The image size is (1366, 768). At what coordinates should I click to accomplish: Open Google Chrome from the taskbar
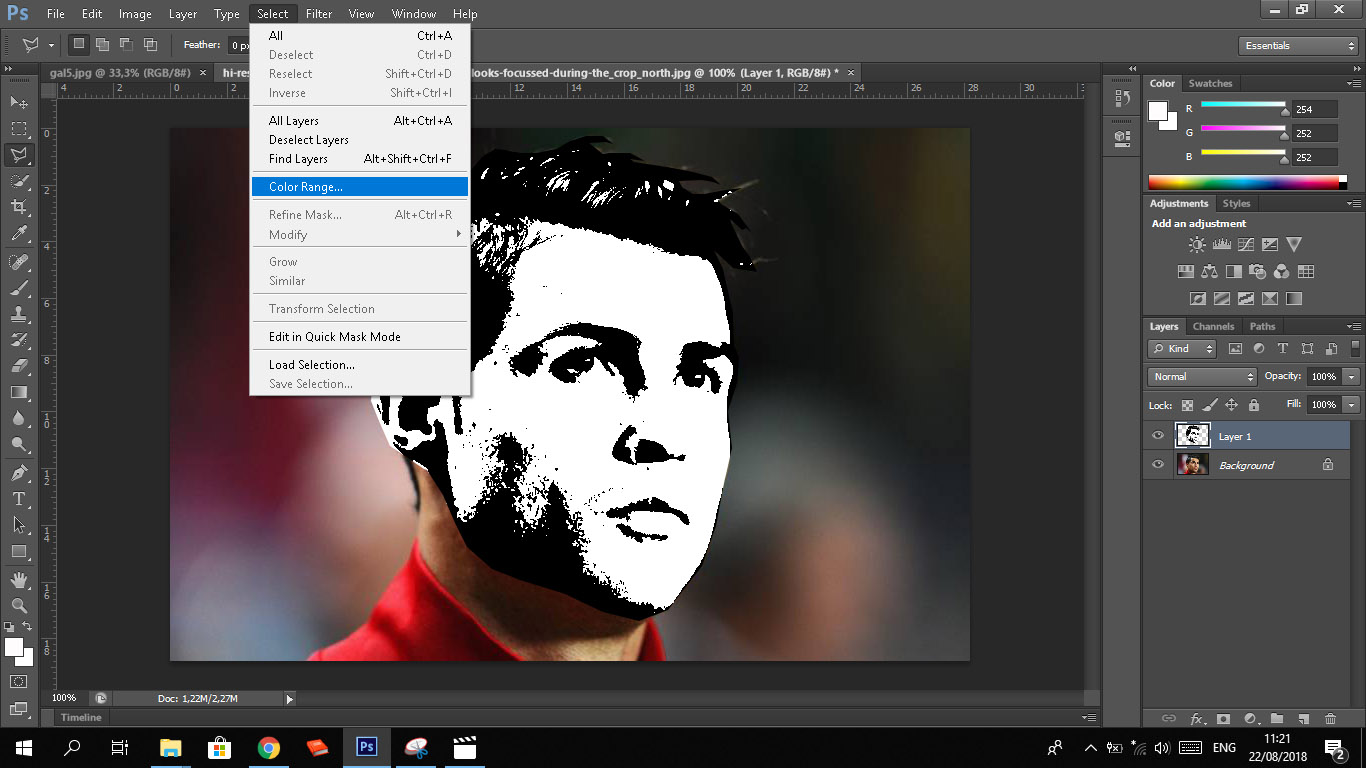268,748
